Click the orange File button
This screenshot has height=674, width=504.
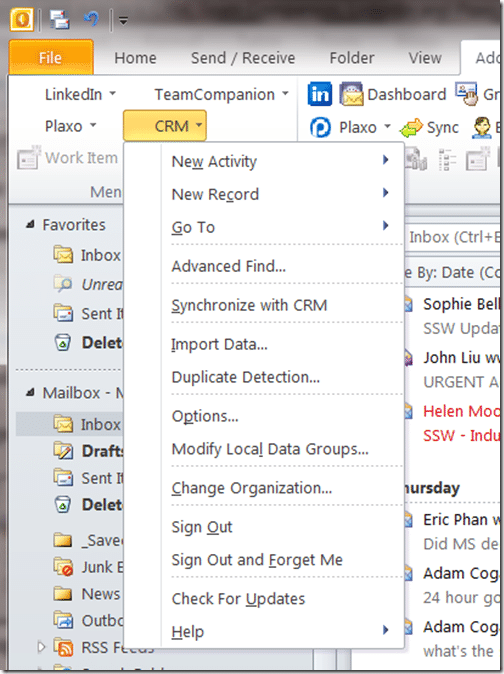point(51,57)
